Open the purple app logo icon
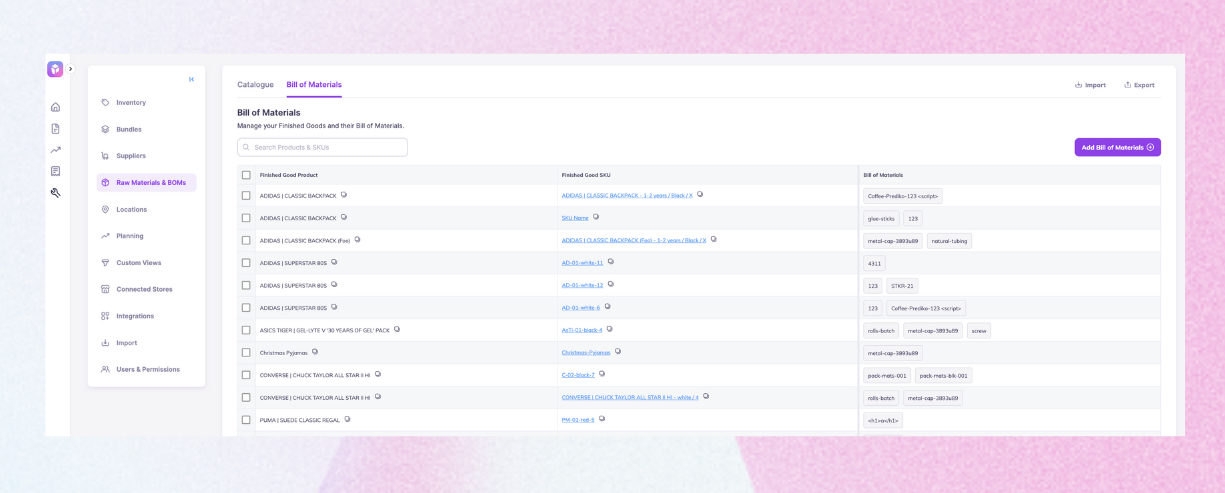Screen dimensions: 1225x493 point(55,69)
